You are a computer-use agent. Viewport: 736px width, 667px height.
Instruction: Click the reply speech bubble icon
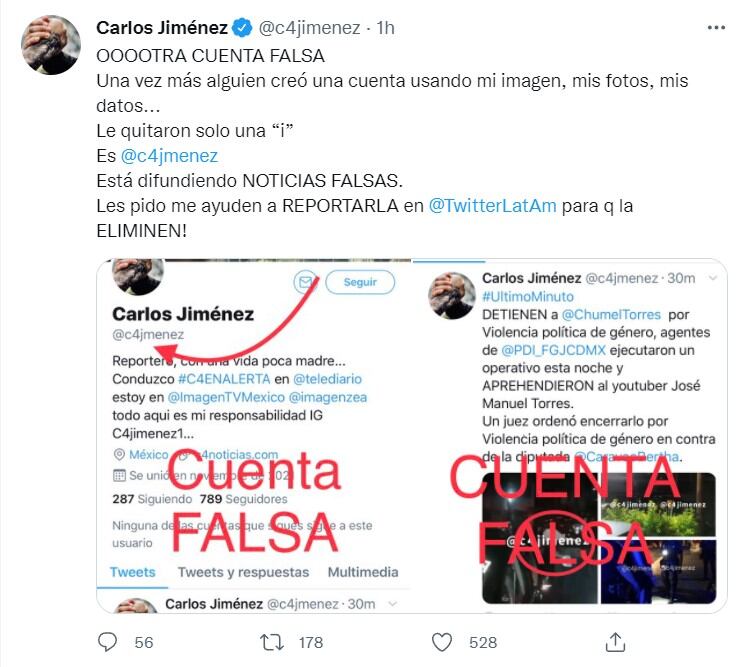(107, 642)
